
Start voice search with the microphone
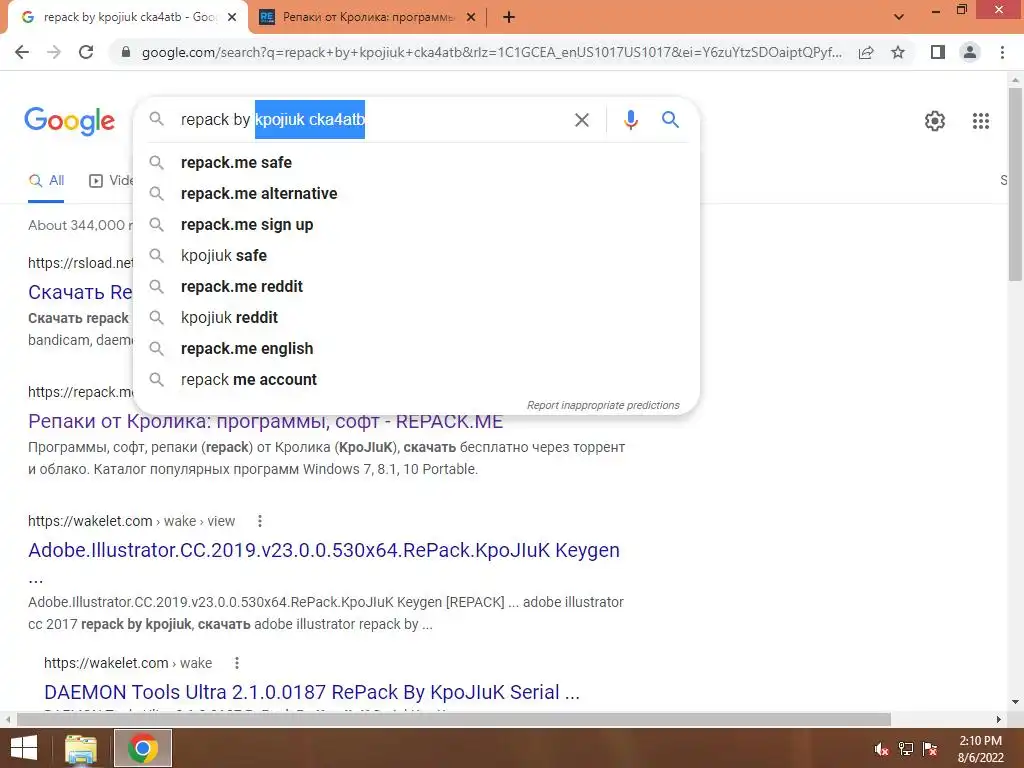point(630,120)
